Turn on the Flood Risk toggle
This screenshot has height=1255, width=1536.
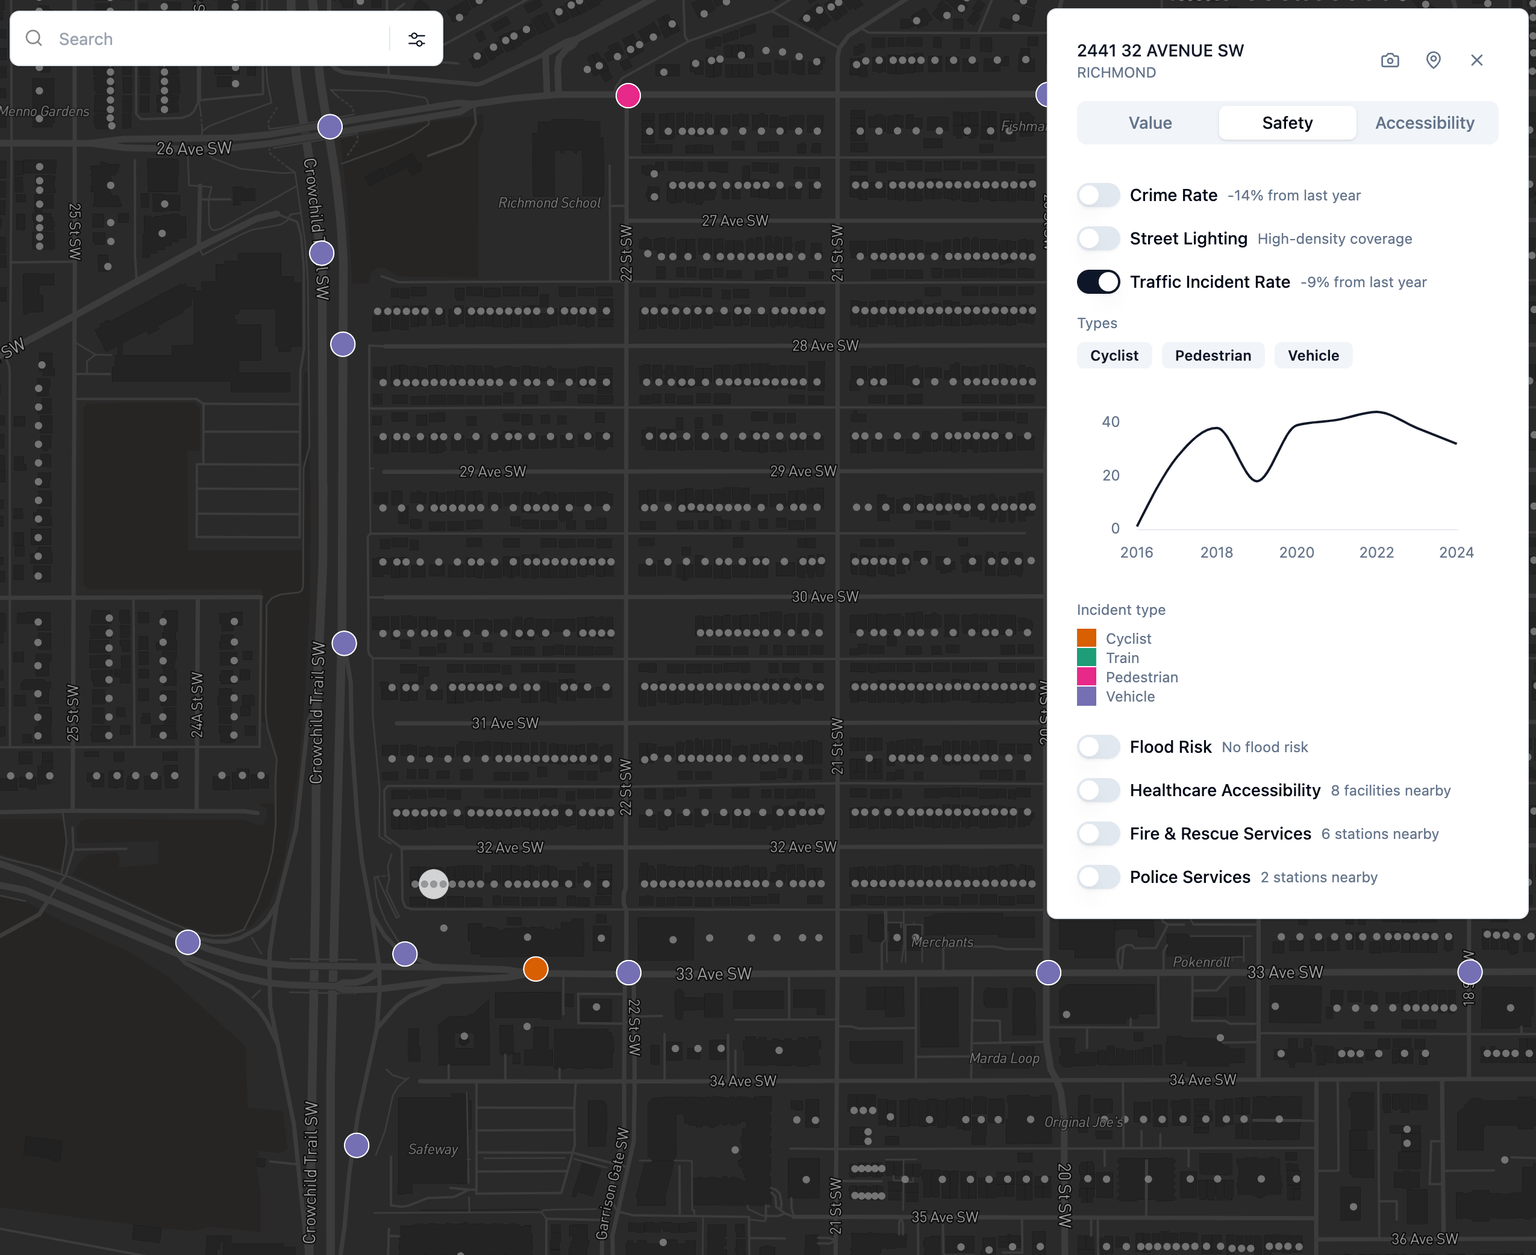1098,746
